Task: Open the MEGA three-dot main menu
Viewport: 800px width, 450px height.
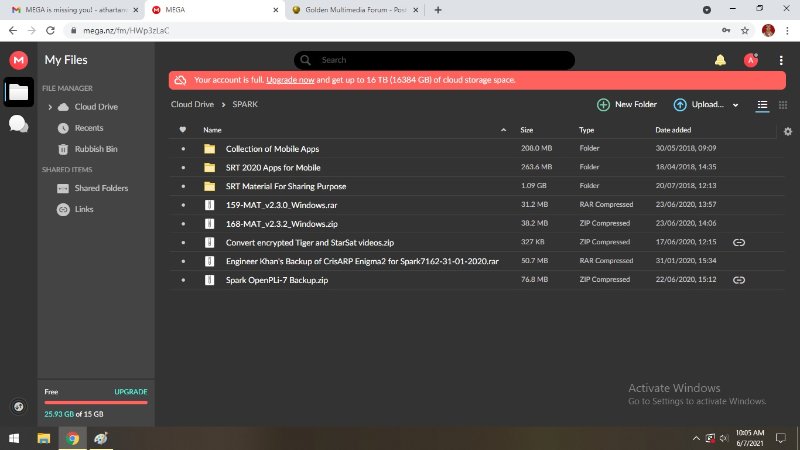Action: [781, 60]
